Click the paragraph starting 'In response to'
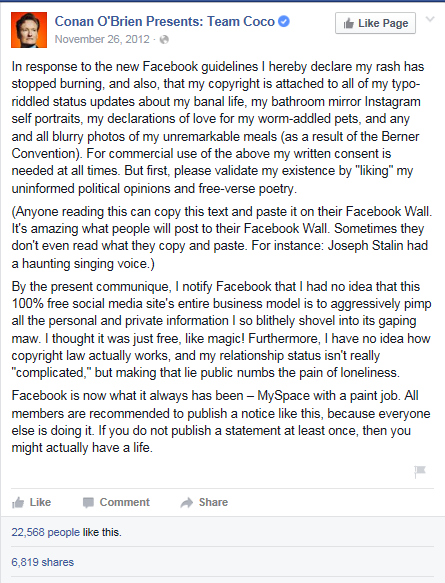445x583 pixels. [x=218, y=128]
